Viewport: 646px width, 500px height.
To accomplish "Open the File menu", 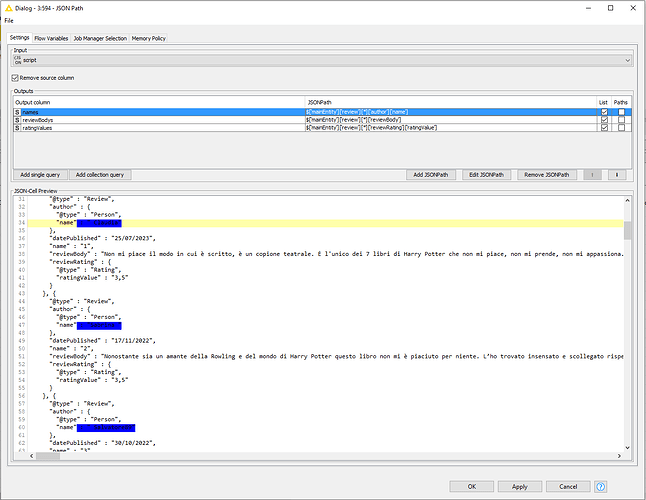I will click(x=9, y=20).
